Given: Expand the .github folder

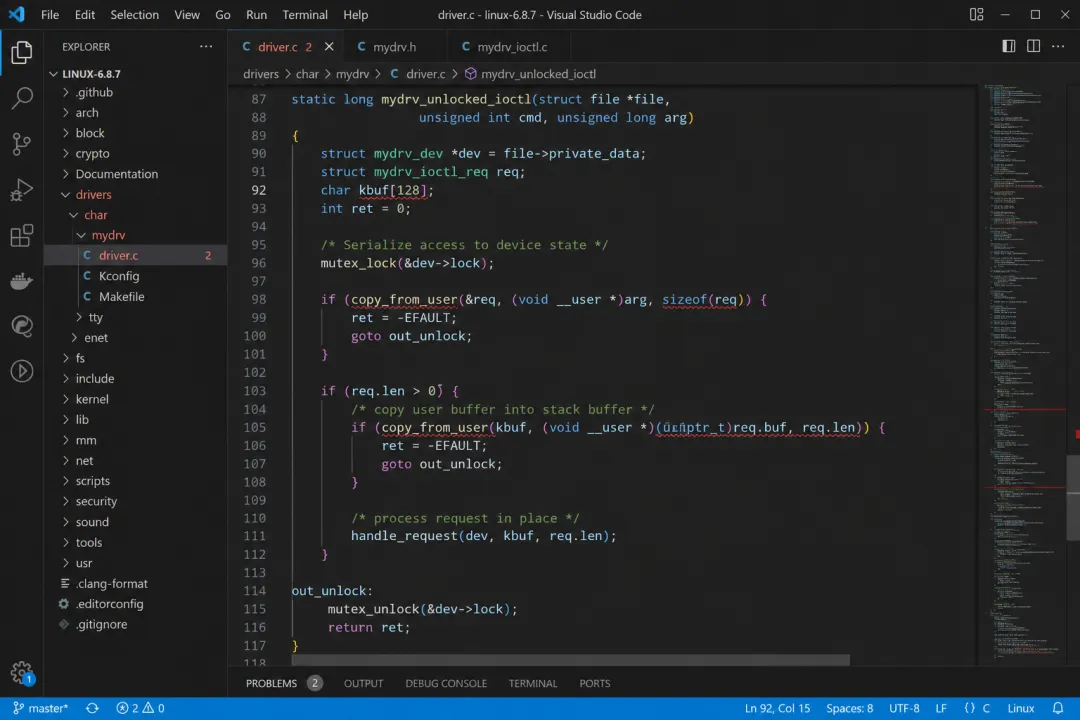Looking at the screenshot, I should pos(136,92).
